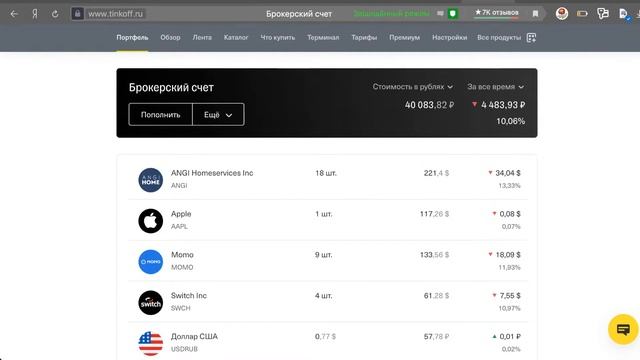640x360 pixels.
Task: Reload the page
Action: [x=55, y=14]
